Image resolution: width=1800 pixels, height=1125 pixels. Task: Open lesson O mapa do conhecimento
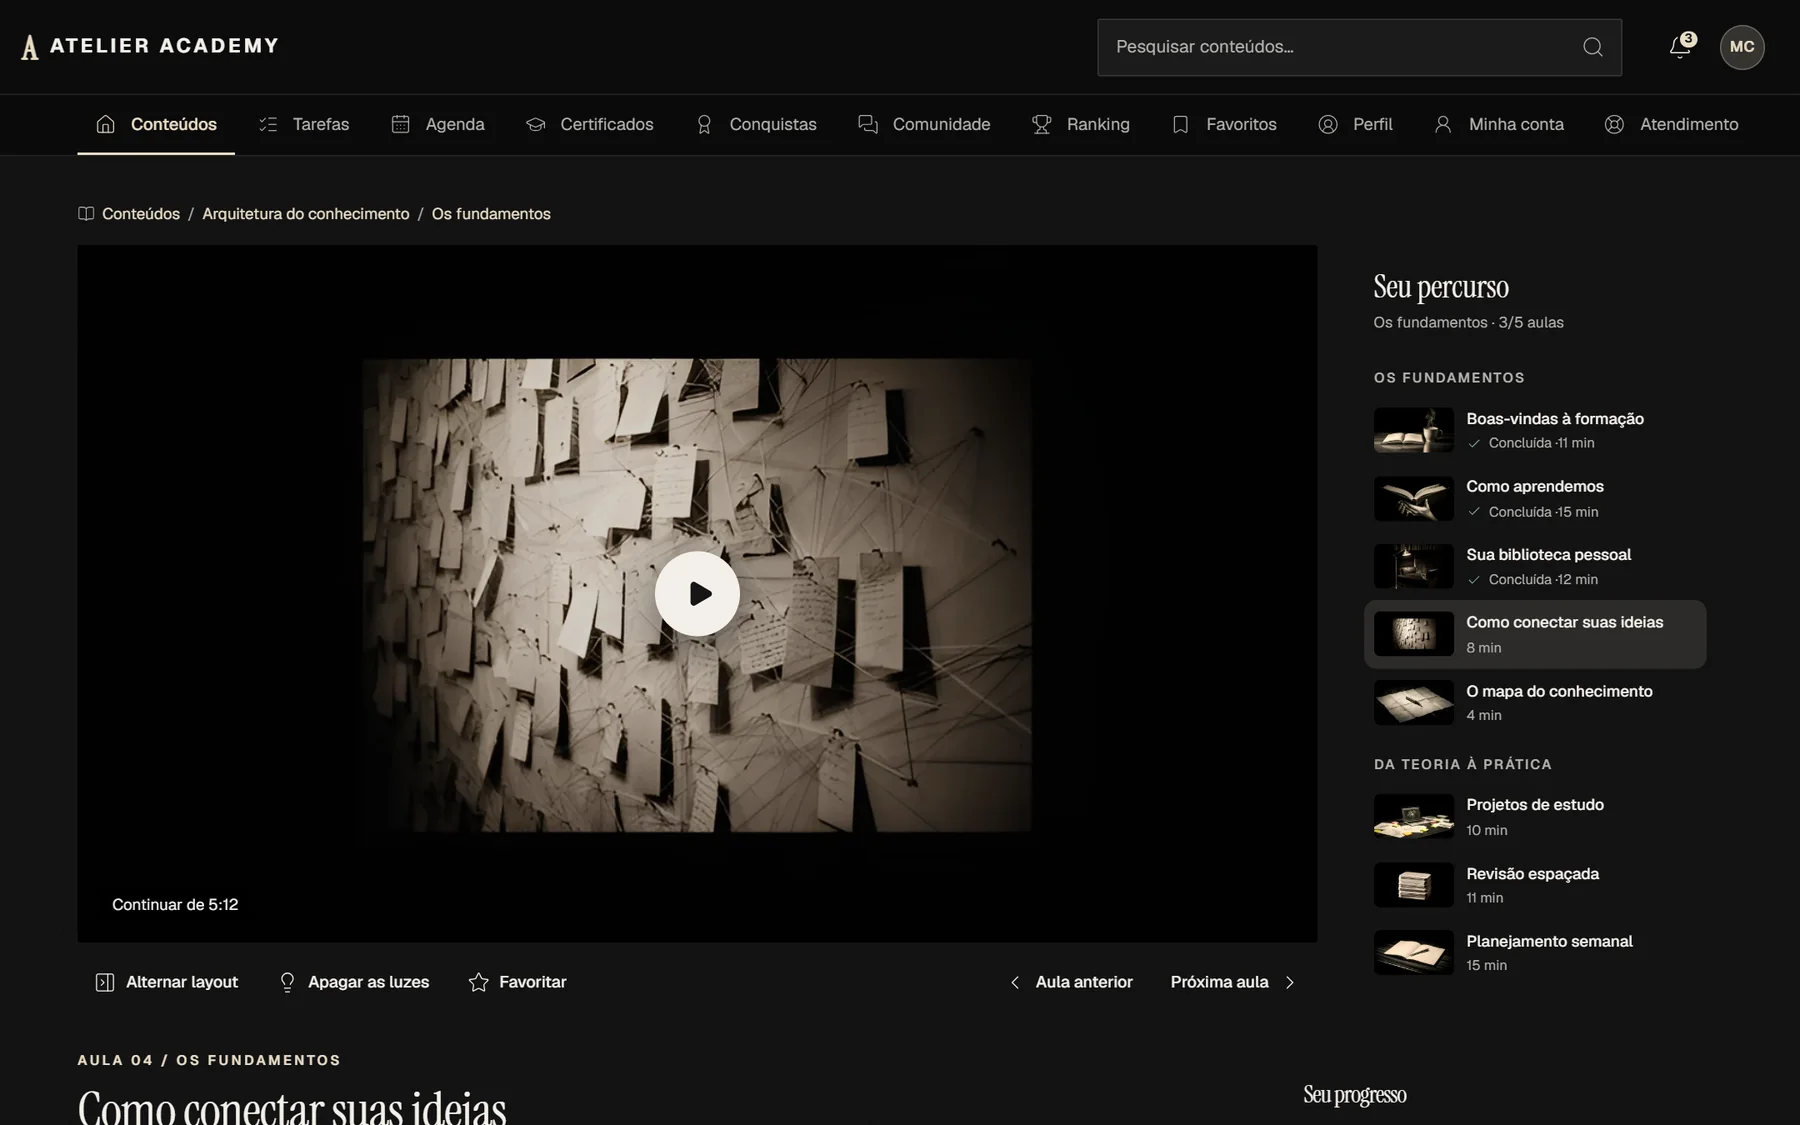tap(1535, 702)
